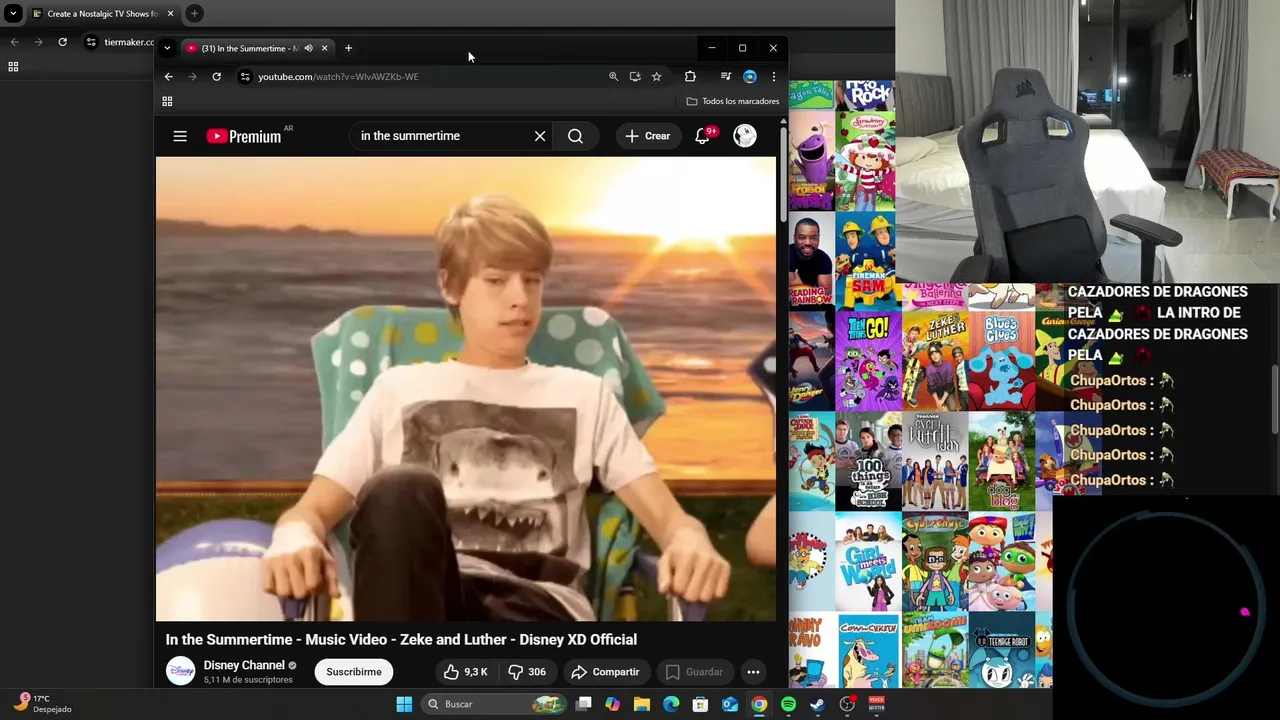
Task: Bookmark this page with the star icon
Action: point(656,76)
